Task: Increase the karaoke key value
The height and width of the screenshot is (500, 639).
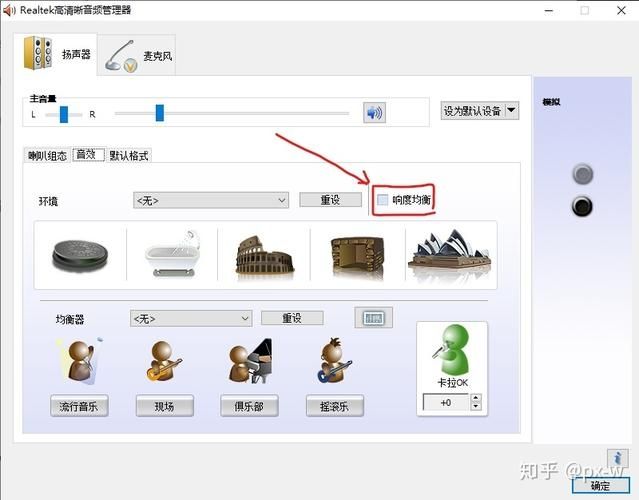Action: 476,398
